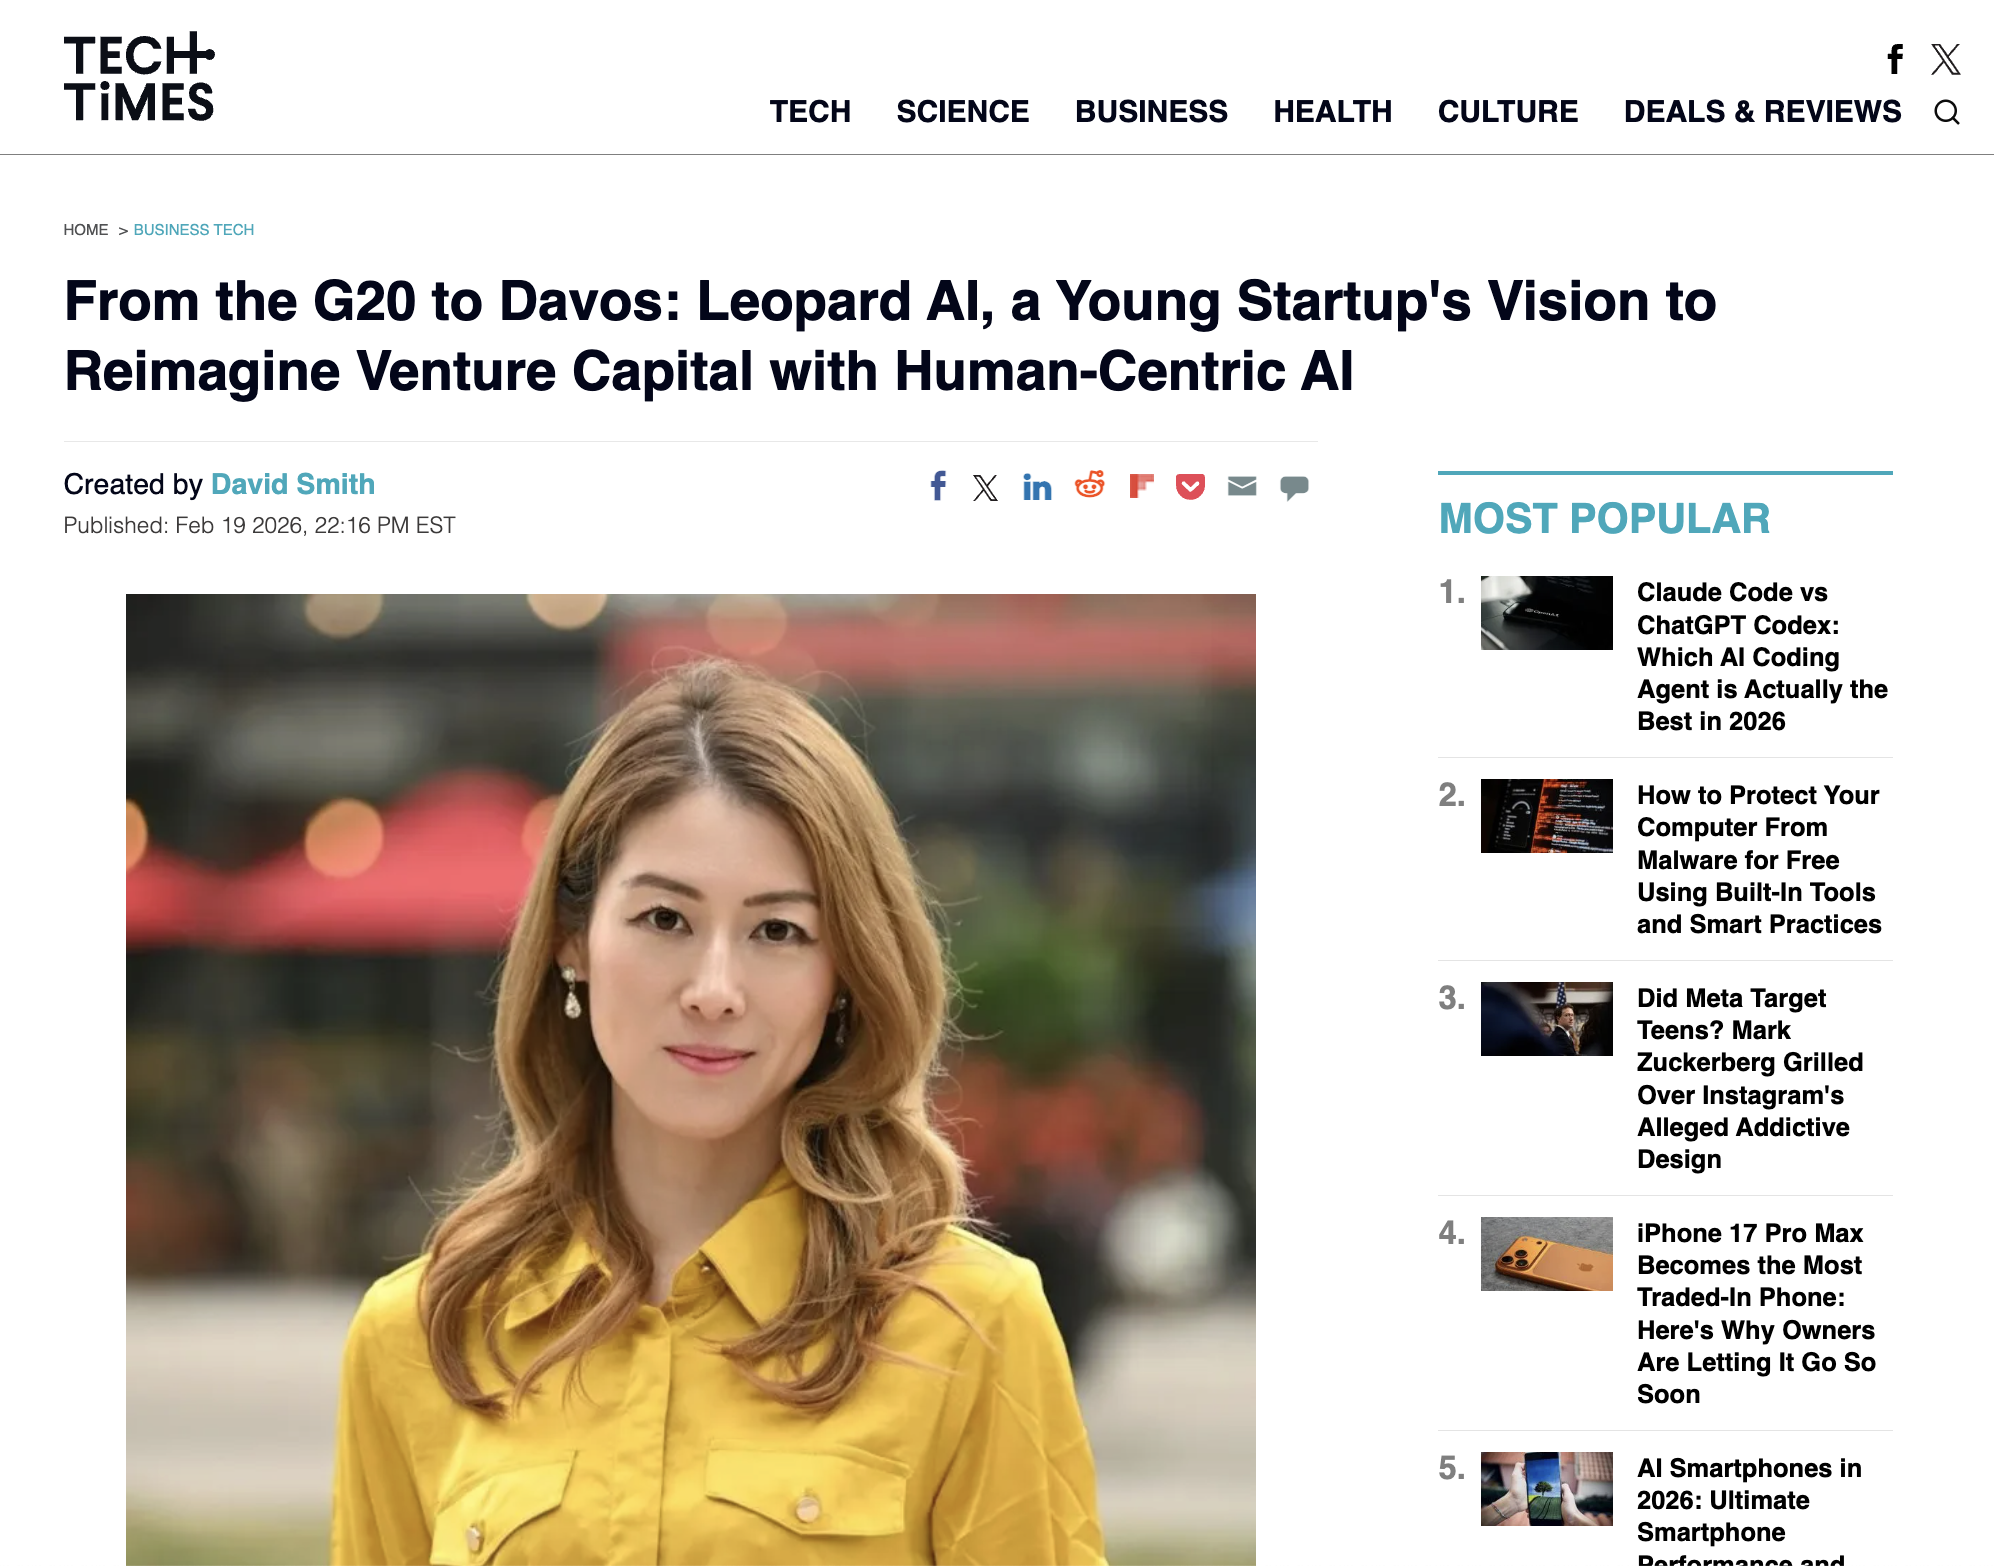Share article on Reddit

pos(1089,486)
